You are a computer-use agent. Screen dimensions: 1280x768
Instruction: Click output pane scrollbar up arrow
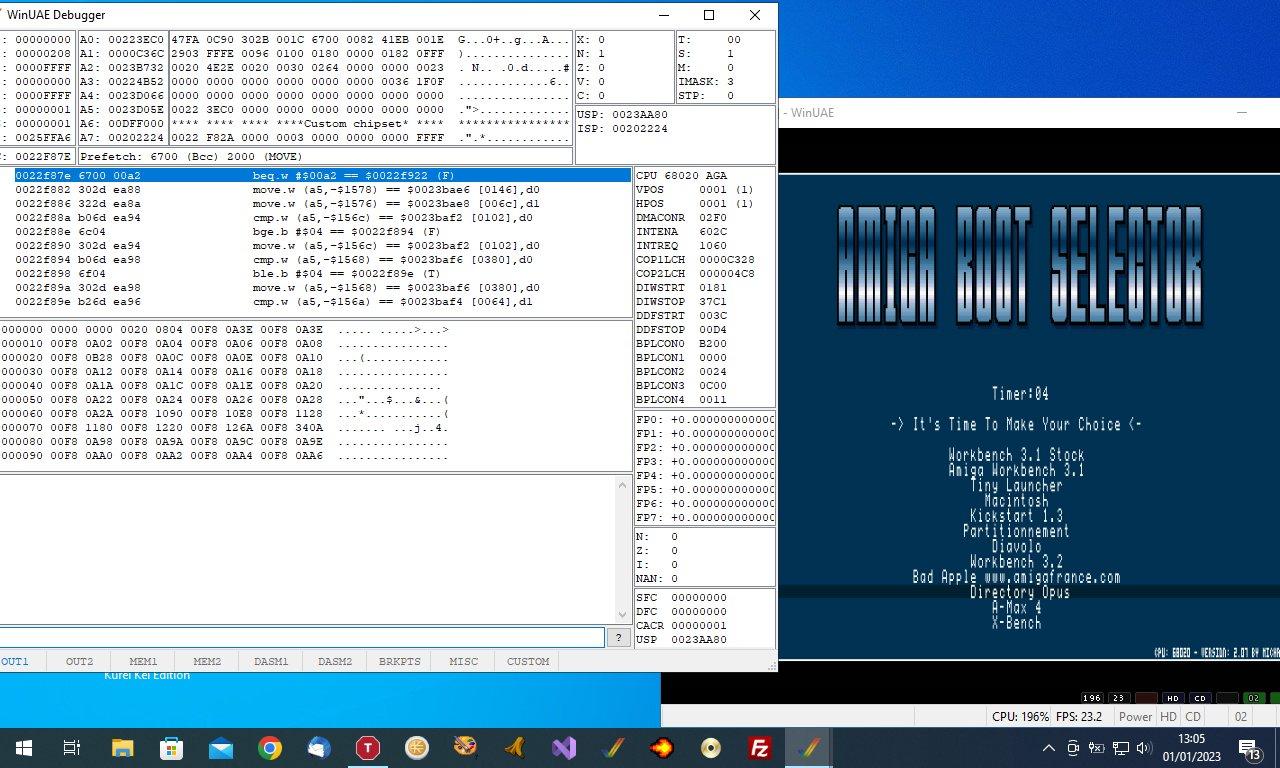pyautogui.click(x=623, y=485)
